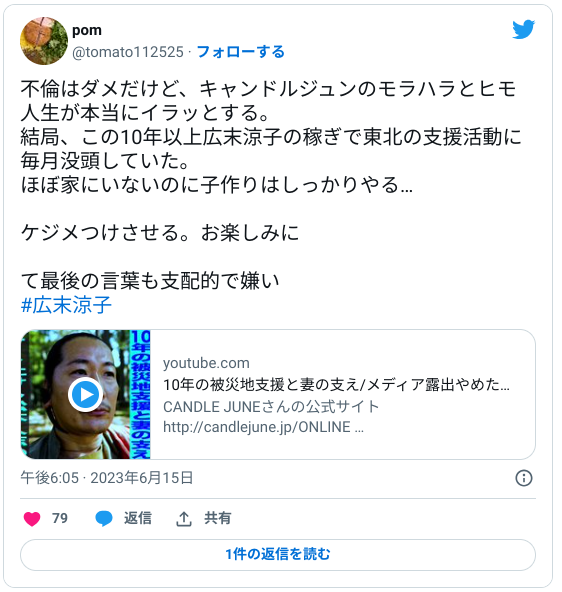Open the tweet timestamp 午後6:05 2023年6月15日
Viewport: 562px width, 592px height.
107,478
